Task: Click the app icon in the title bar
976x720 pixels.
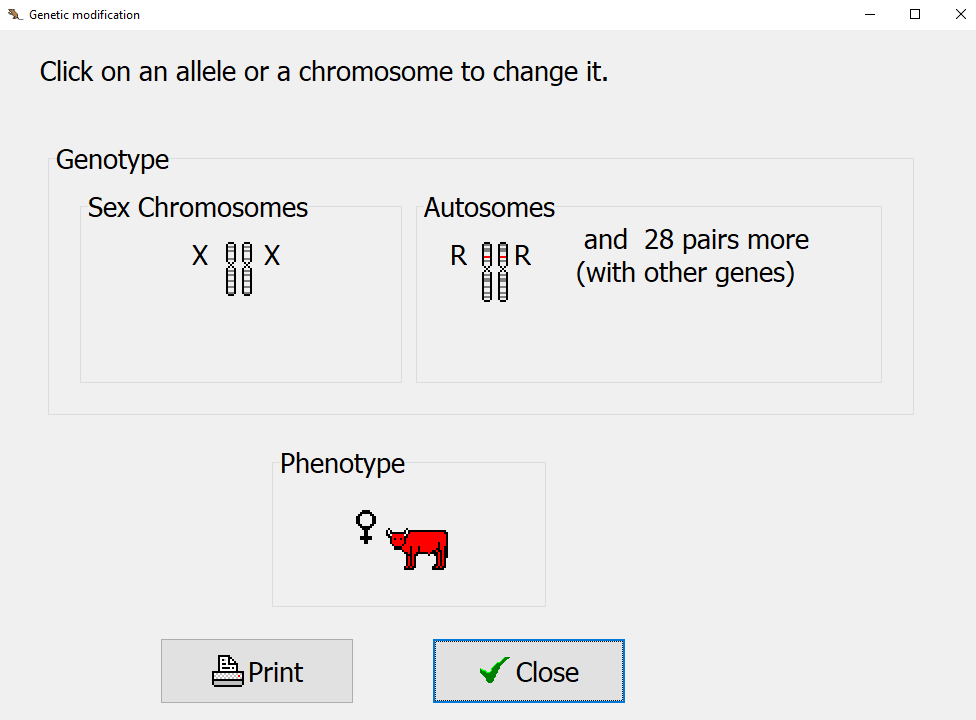Action: 14,15
